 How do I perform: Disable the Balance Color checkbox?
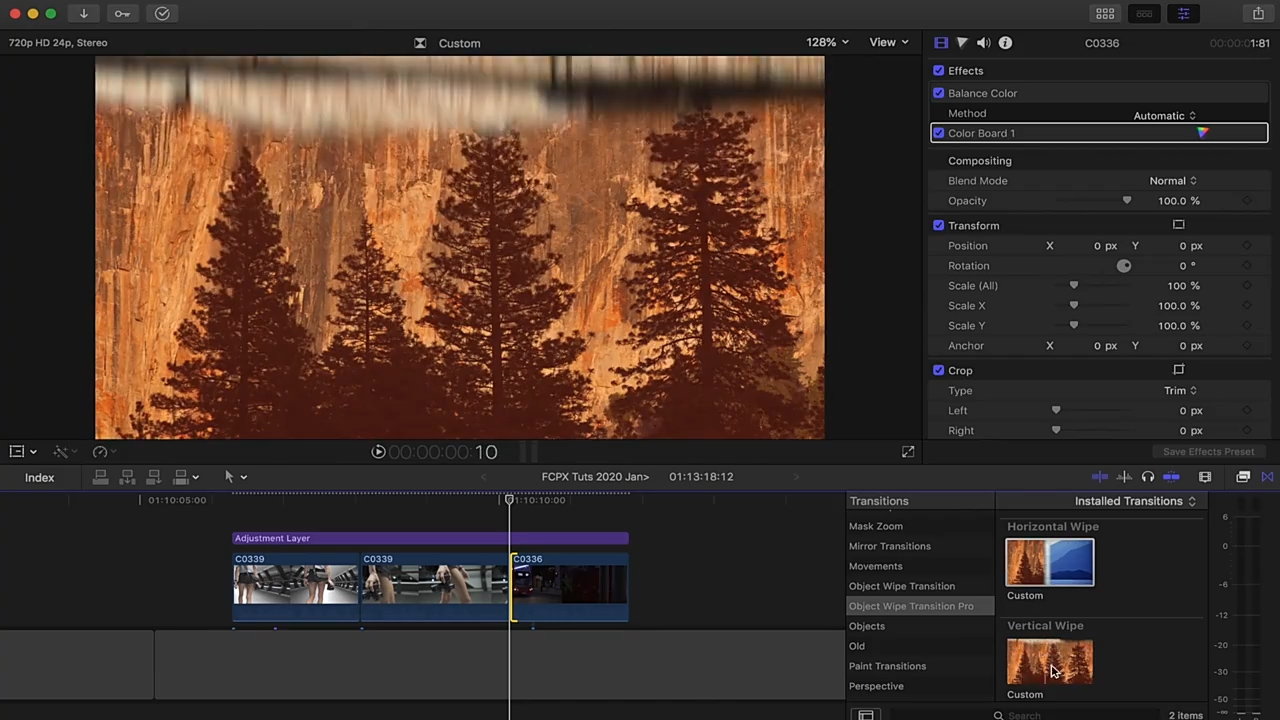[x=938, y=93]
